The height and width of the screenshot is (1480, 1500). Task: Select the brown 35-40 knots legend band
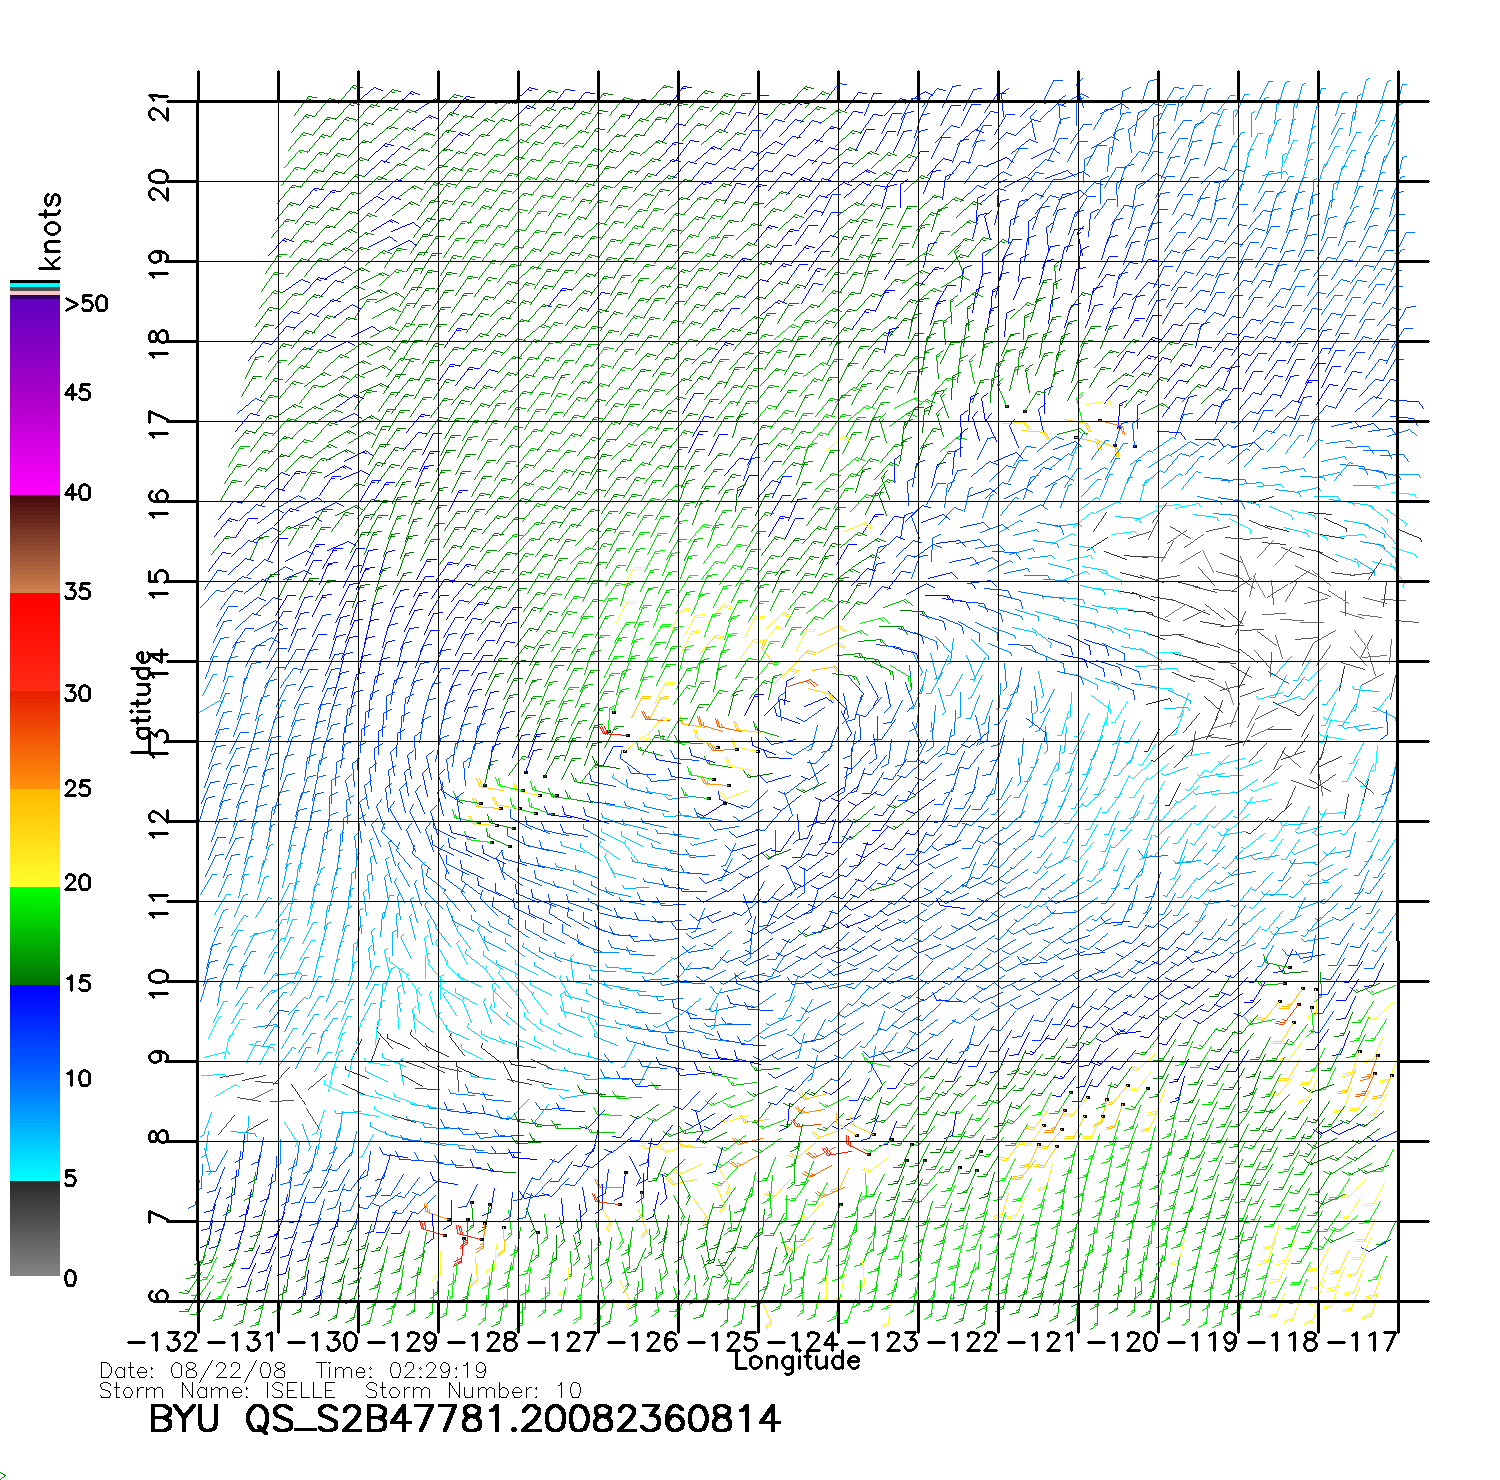coord(34,545)
